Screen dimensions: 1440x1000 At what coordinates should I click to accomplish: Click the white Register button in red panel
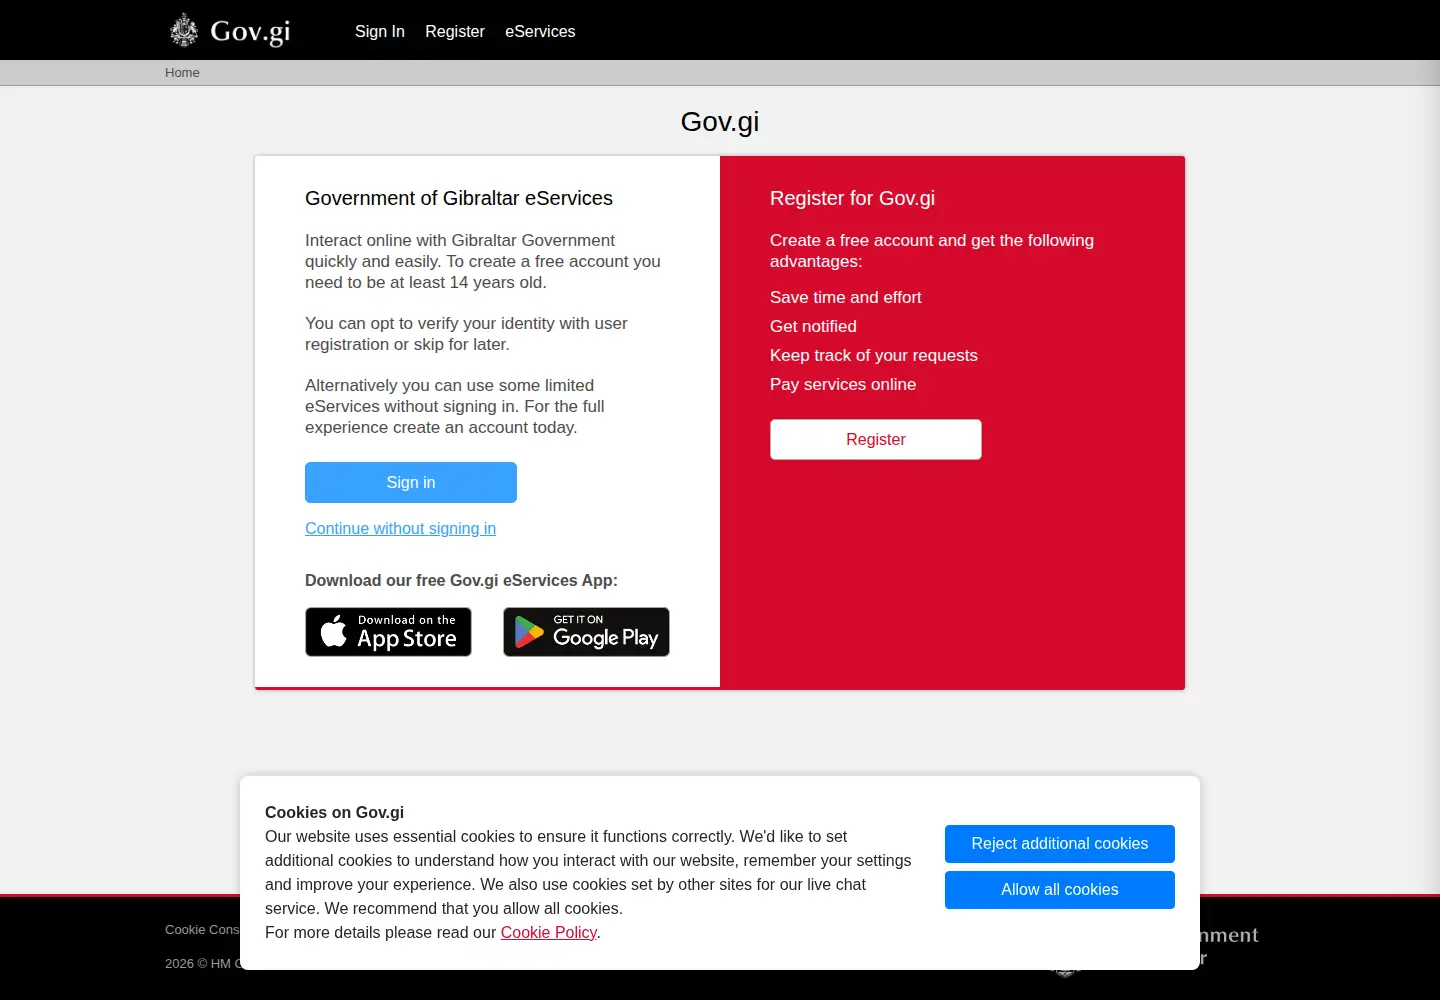[x=876, y=439]
